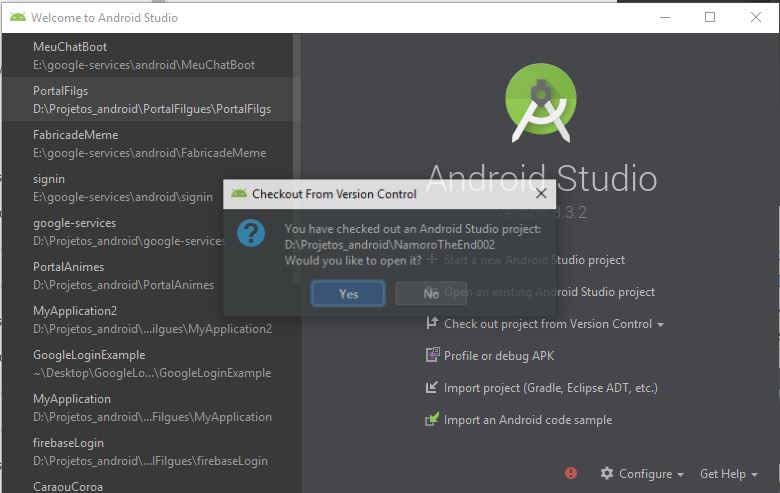780x493 pixels.
Task: Click the Android icon in the dialog title
Action: coord(239,194)
